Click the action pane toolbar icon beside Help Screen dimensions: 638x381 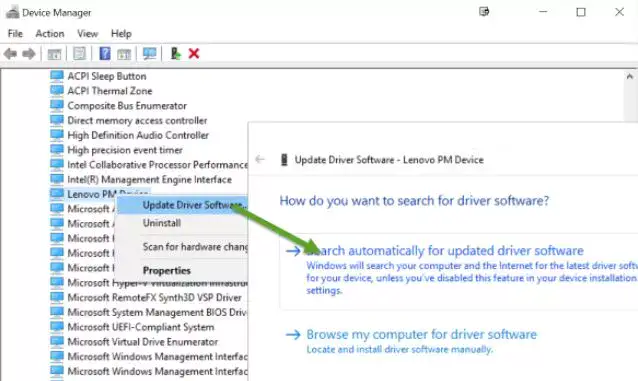[x=124, y=53]
